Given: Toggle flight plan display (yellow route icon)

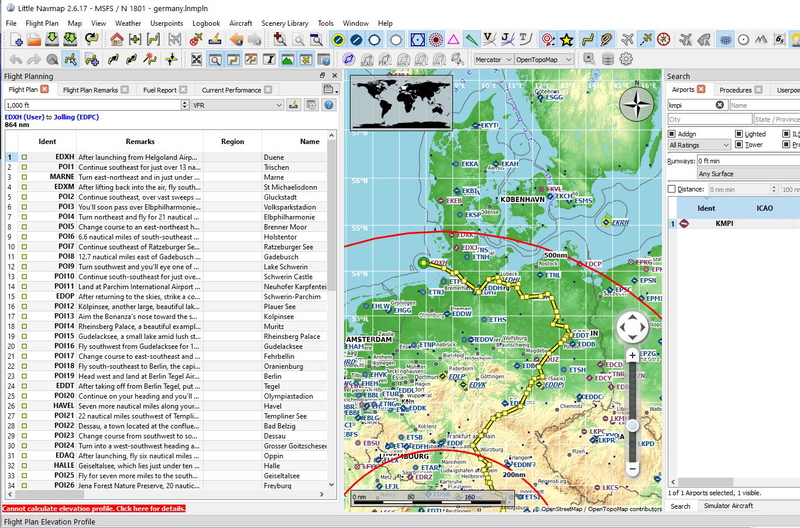Looking at the screenshot, I should (x=588, y=39).
